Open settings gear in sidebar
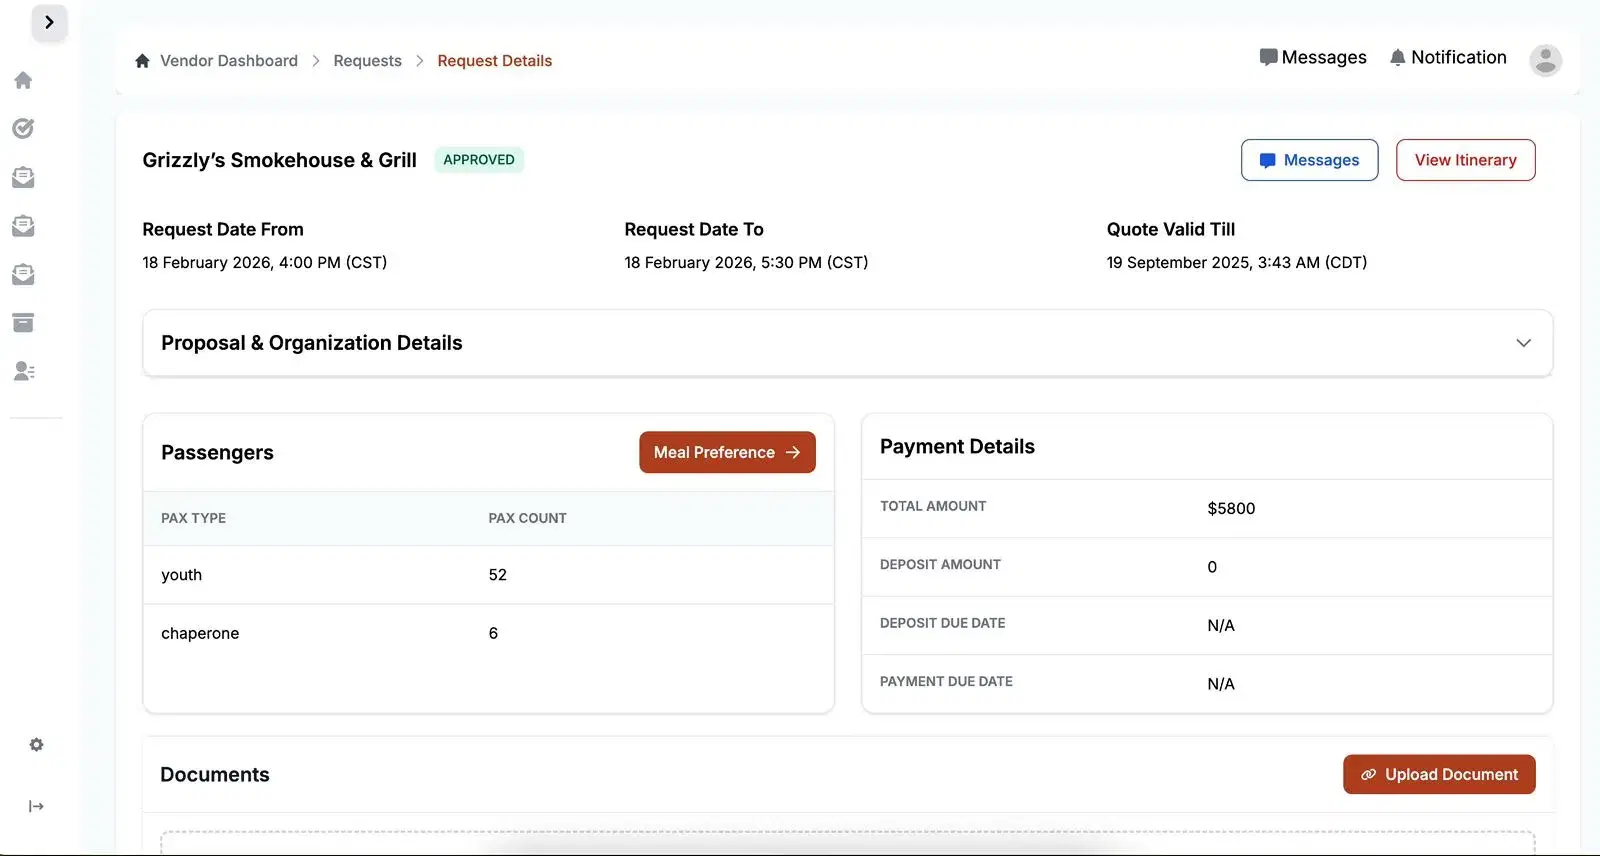The height and width of the screenshot is (856, 1600). point(36,745)
